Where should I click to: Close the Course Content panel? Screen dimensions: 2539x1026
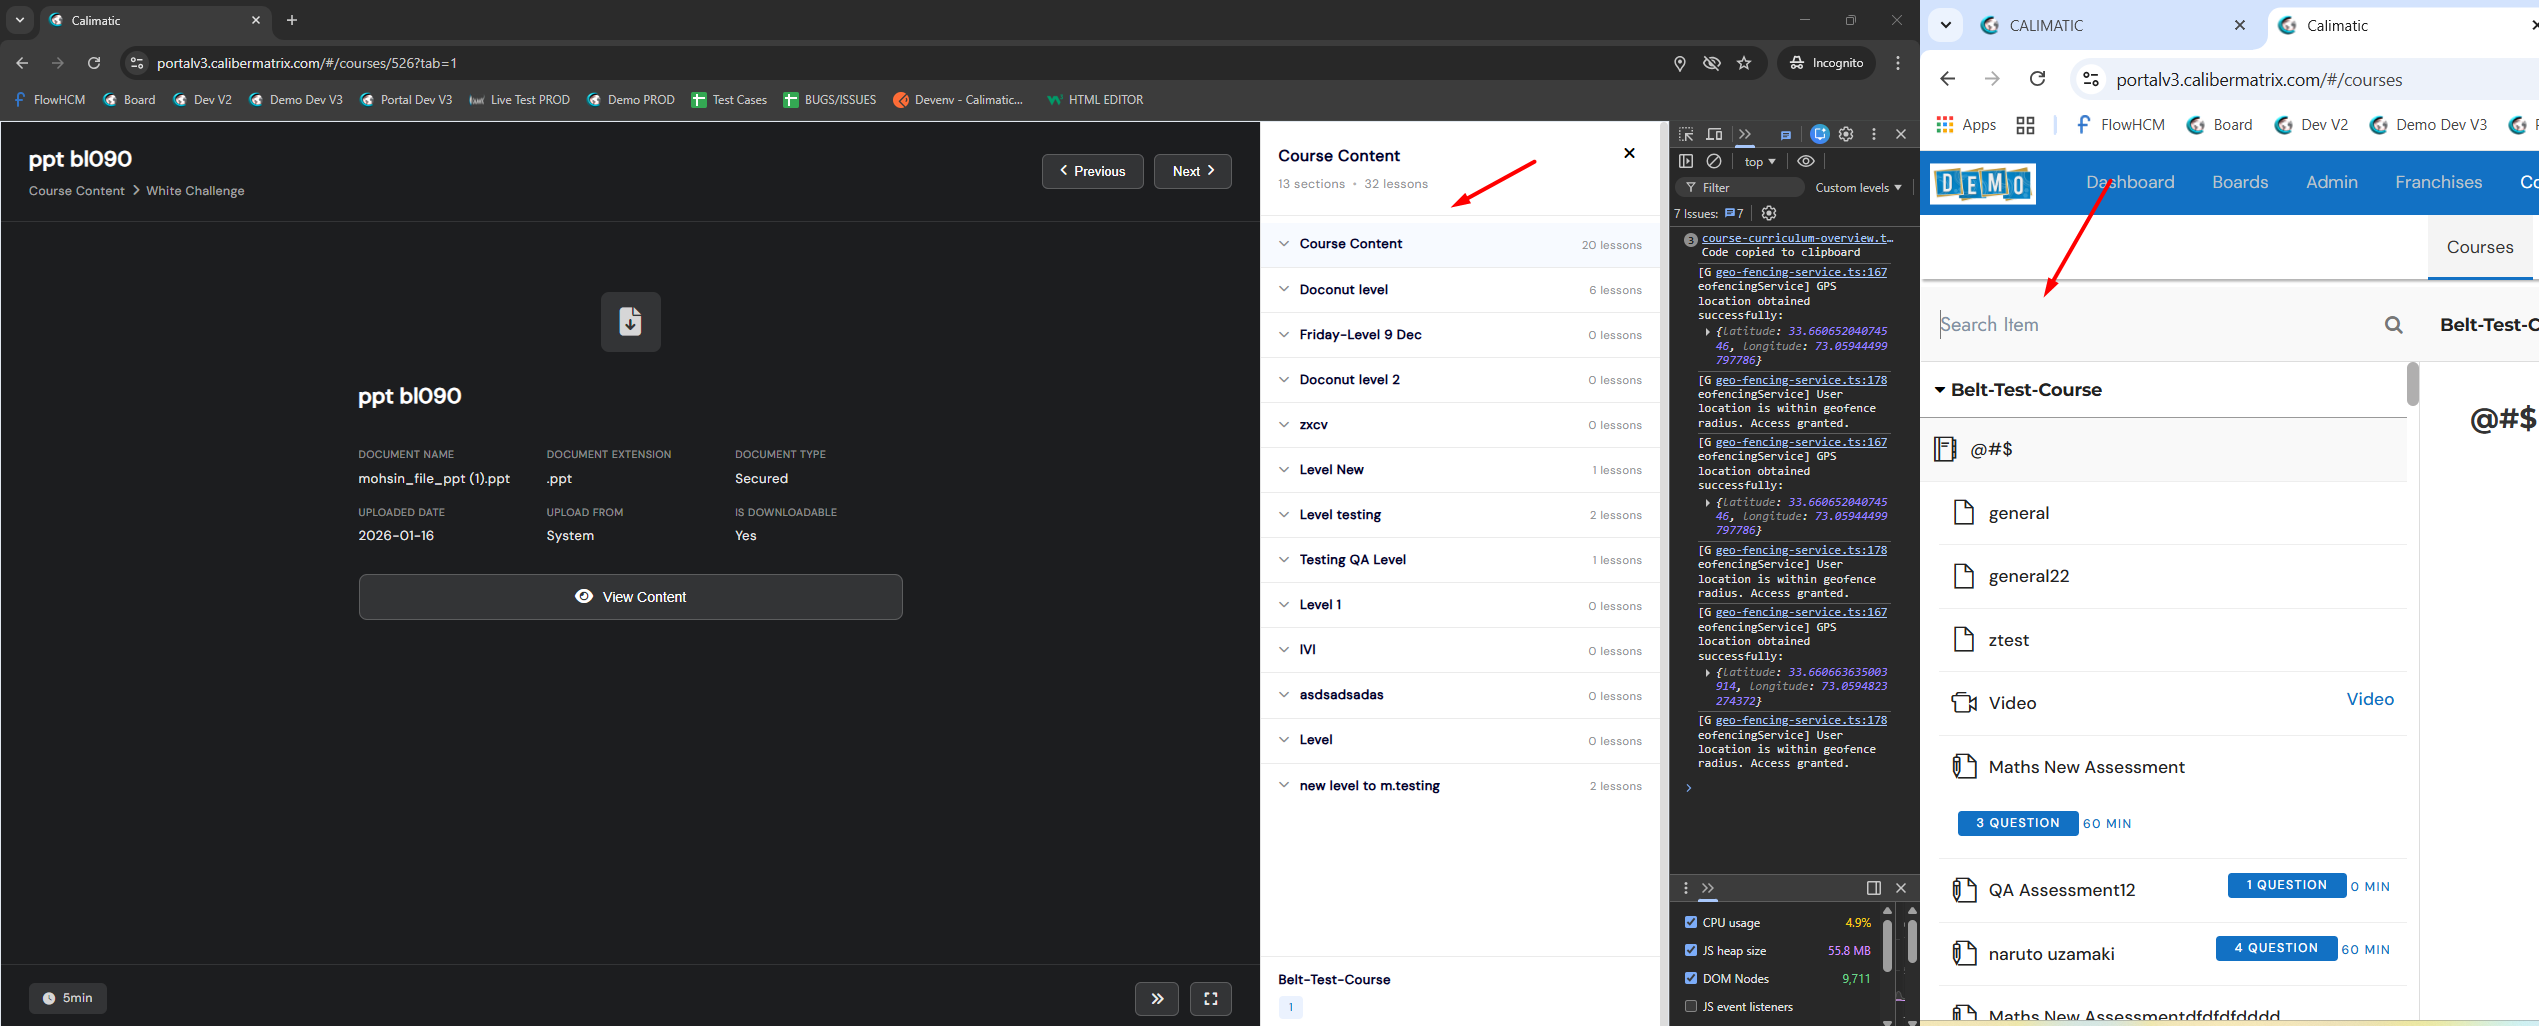(1629, 153)
